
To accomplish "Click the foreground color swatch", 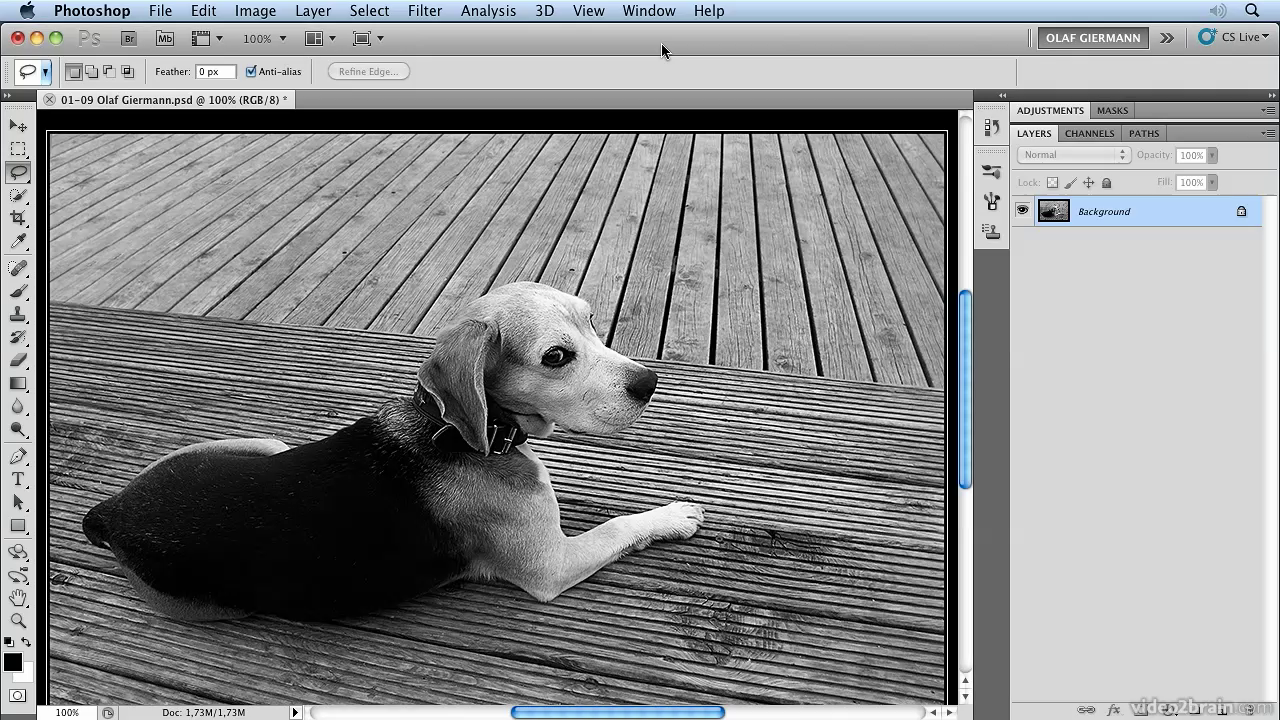I will (12, 662).
